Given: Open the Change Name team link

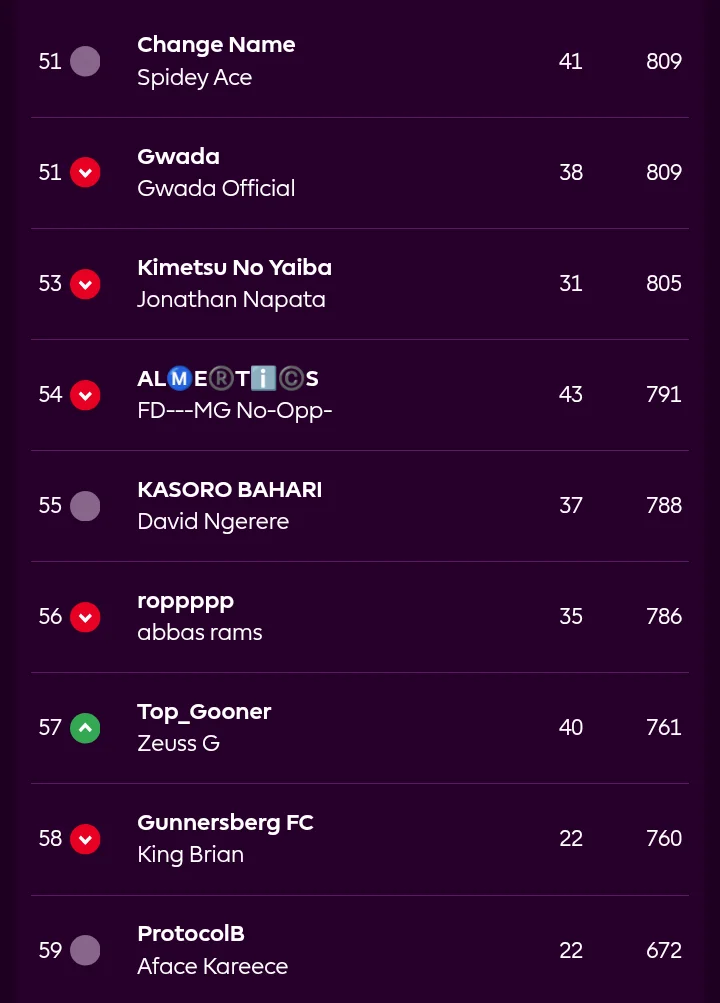Looking at the screenshot, I should click(x=216, y=45).
